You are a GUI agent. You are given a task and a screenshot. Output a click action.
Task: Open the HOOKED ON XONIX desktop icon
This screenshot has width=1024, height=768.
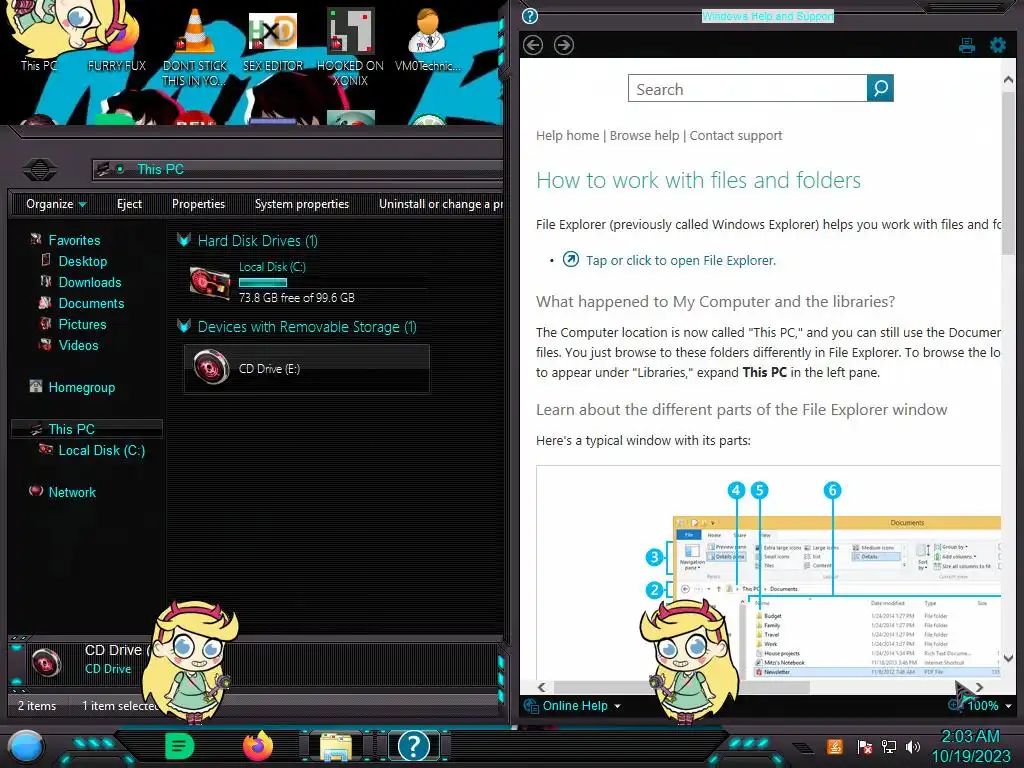[x=350, y=47]
